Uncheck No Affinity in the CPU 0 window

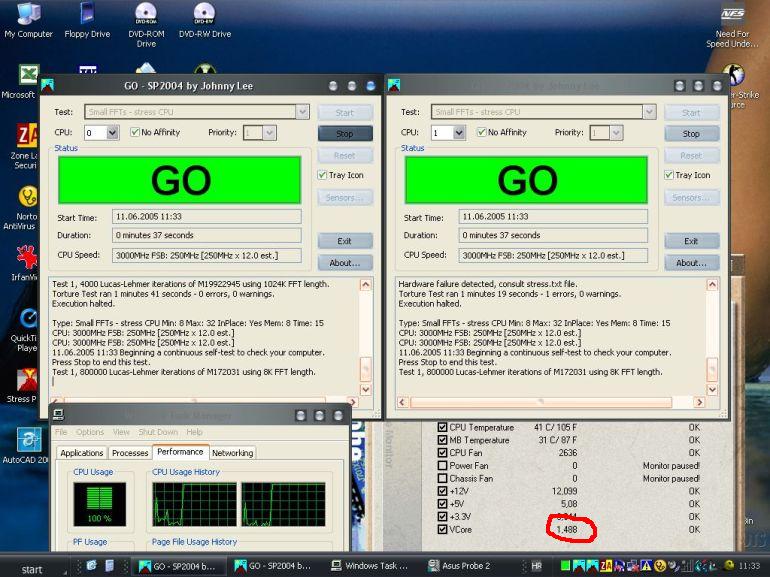coord(135,132)
